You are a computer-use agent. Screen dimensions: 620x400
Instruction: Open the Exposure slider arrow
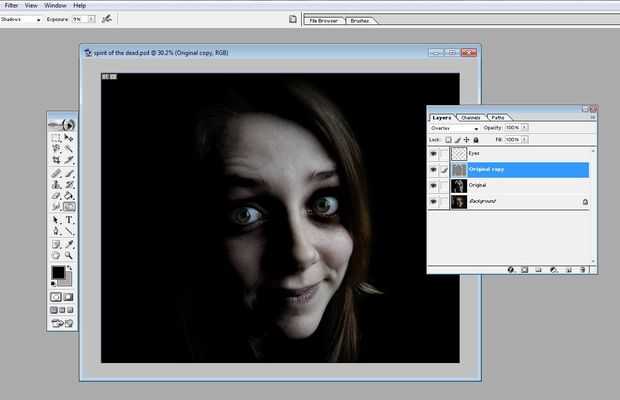91,19
